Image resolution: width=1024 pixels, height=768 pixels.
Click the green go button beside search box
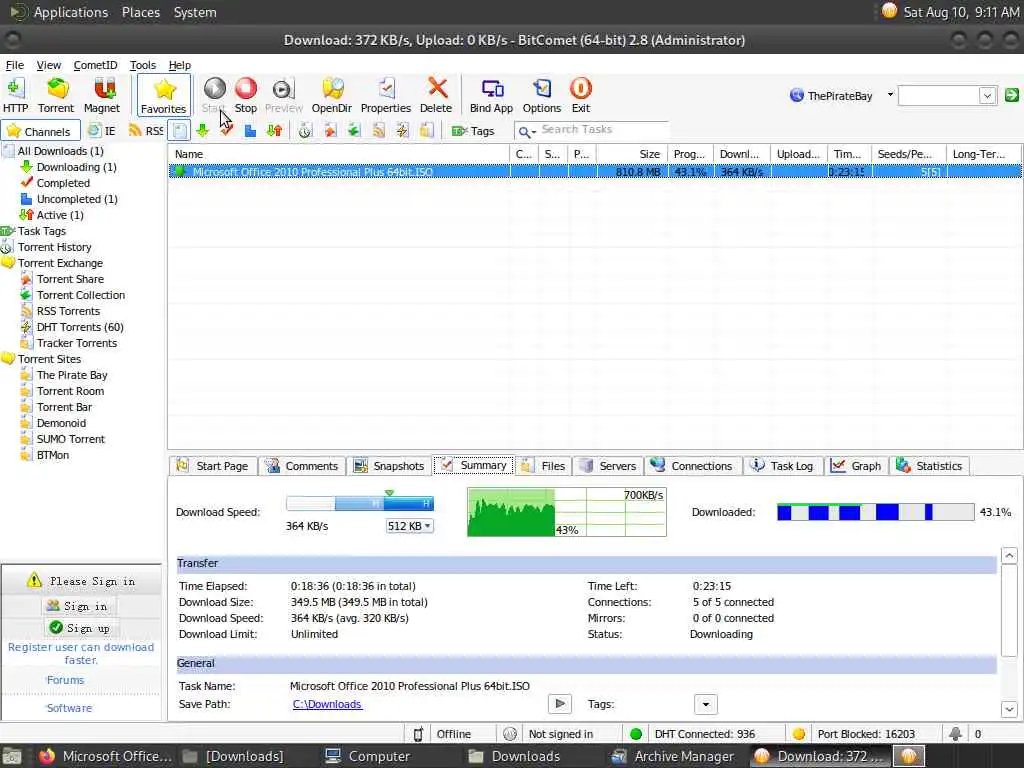(x=1012, y=95)
